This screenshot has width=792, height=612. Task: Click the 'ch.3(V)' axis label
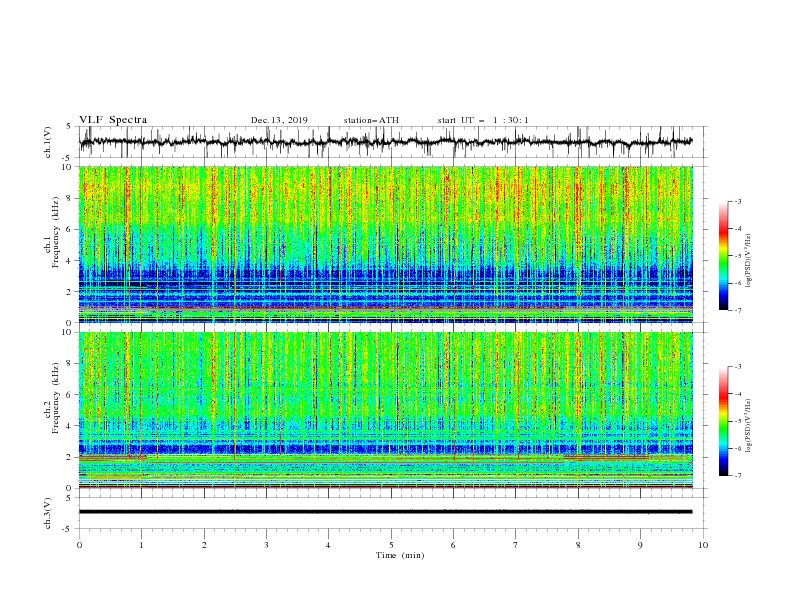pos(48,513)
